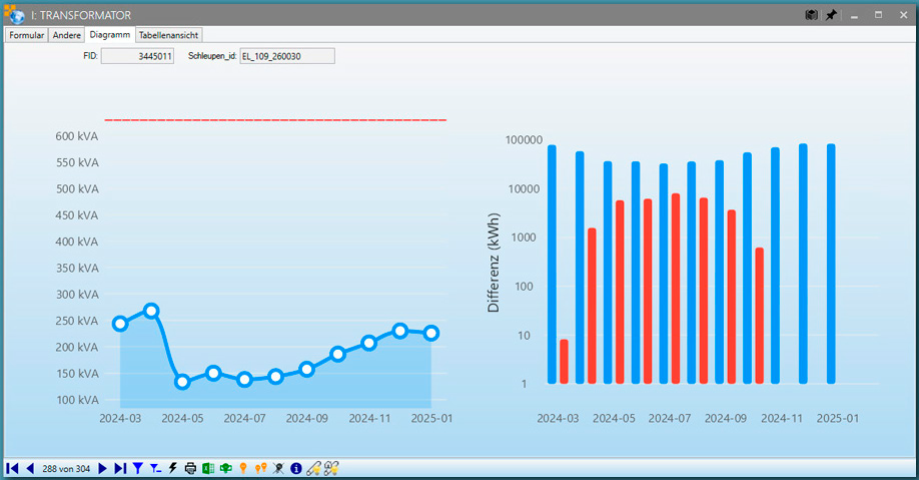Click the remove filter funnel icon
Screen dimensions: 919x480
(x=155, y=468)
